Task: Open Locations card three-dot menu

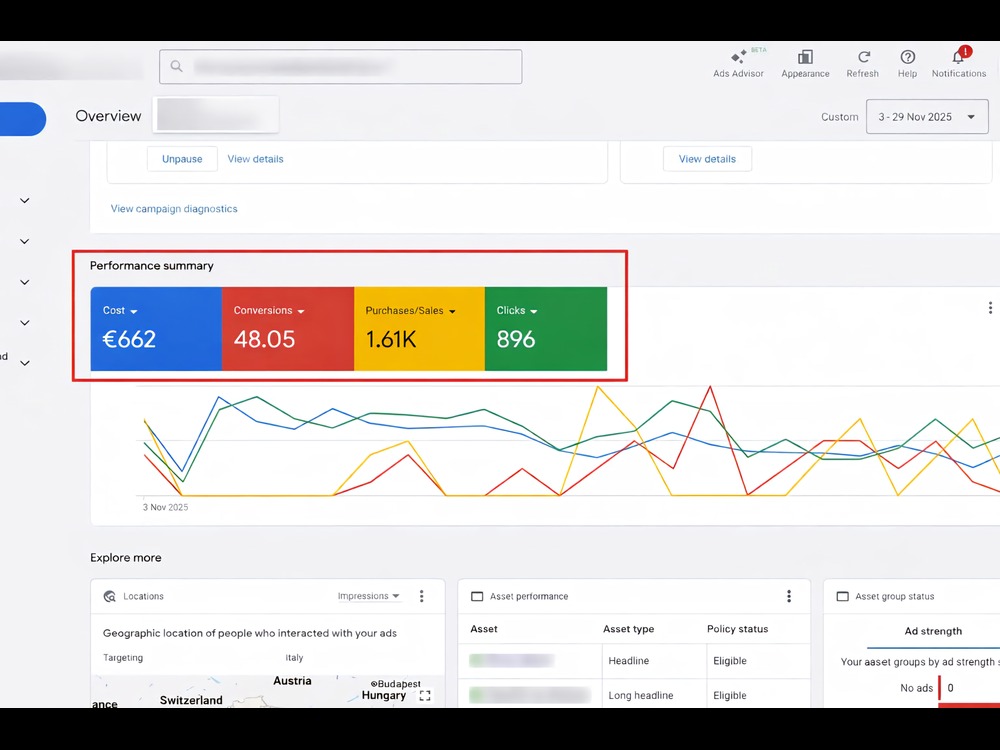Action: click(422, 596)
